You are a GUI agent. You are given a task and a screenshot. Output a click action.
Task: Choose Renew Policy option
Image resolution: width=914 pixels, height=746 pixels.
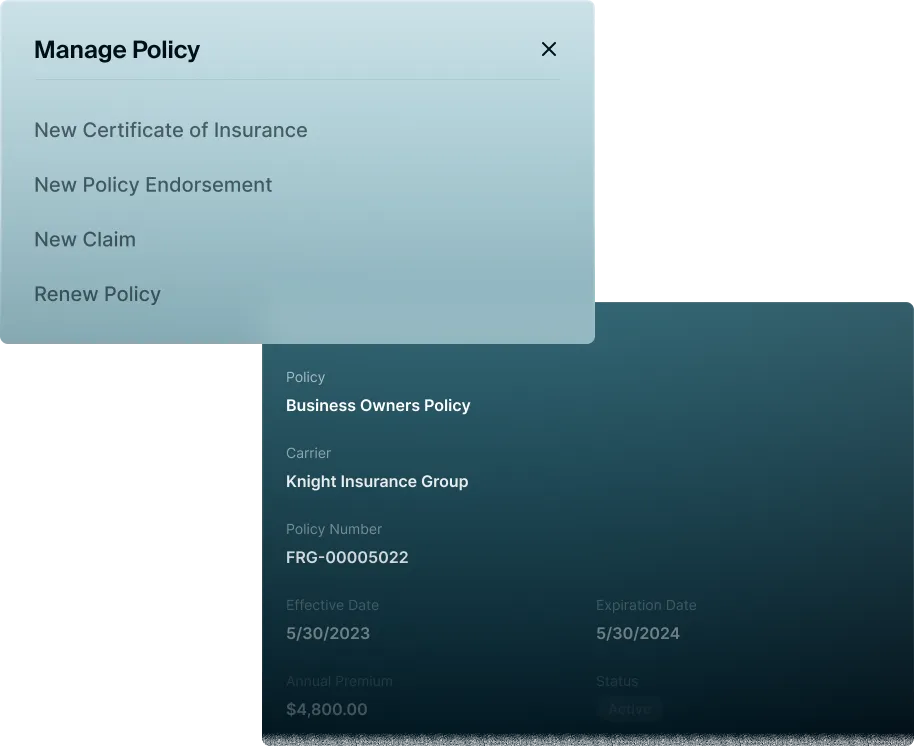click(97, 293)
